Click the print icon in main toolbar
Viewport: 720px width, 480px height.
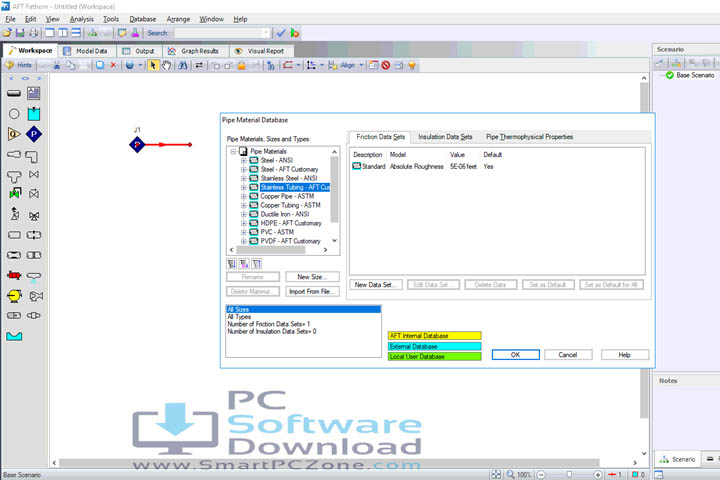[x=34, y=33]
